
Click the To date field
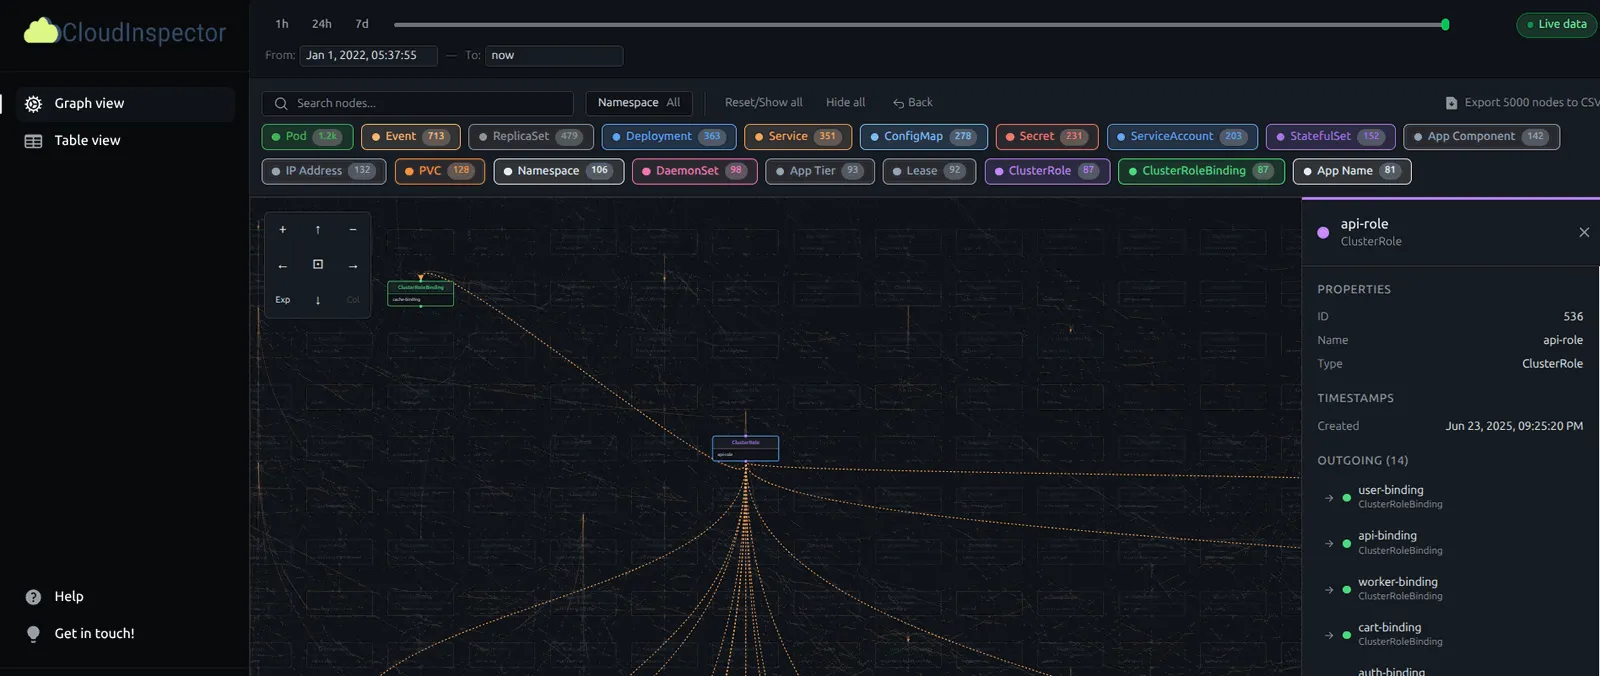click(554, 56)
